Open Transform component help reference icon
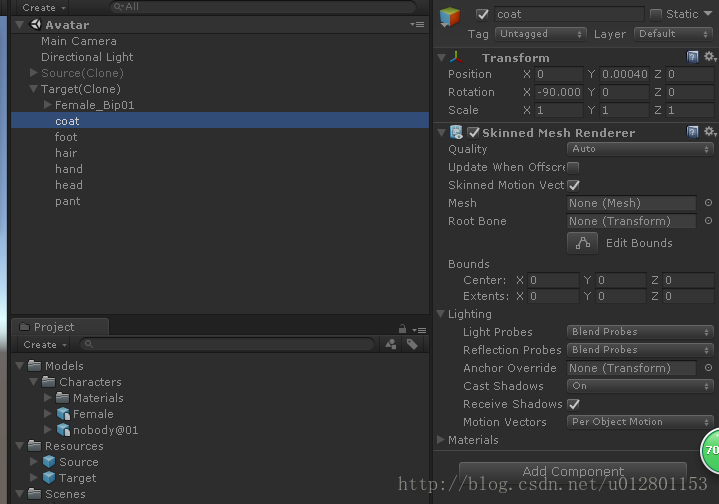719x504 pixels. point(692,57)
